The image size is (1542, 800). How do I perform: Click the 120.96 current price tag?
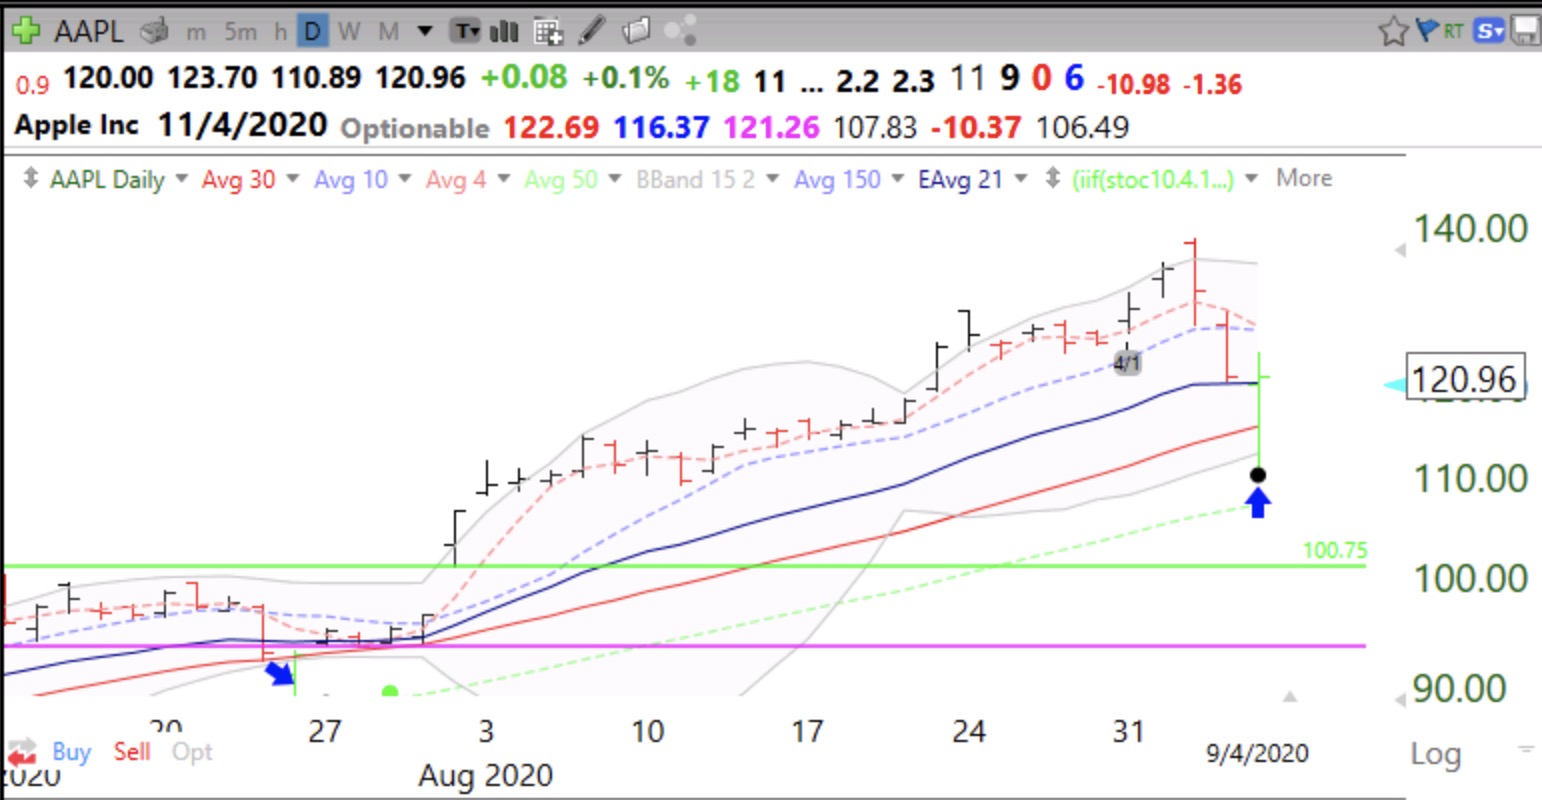1465,379
